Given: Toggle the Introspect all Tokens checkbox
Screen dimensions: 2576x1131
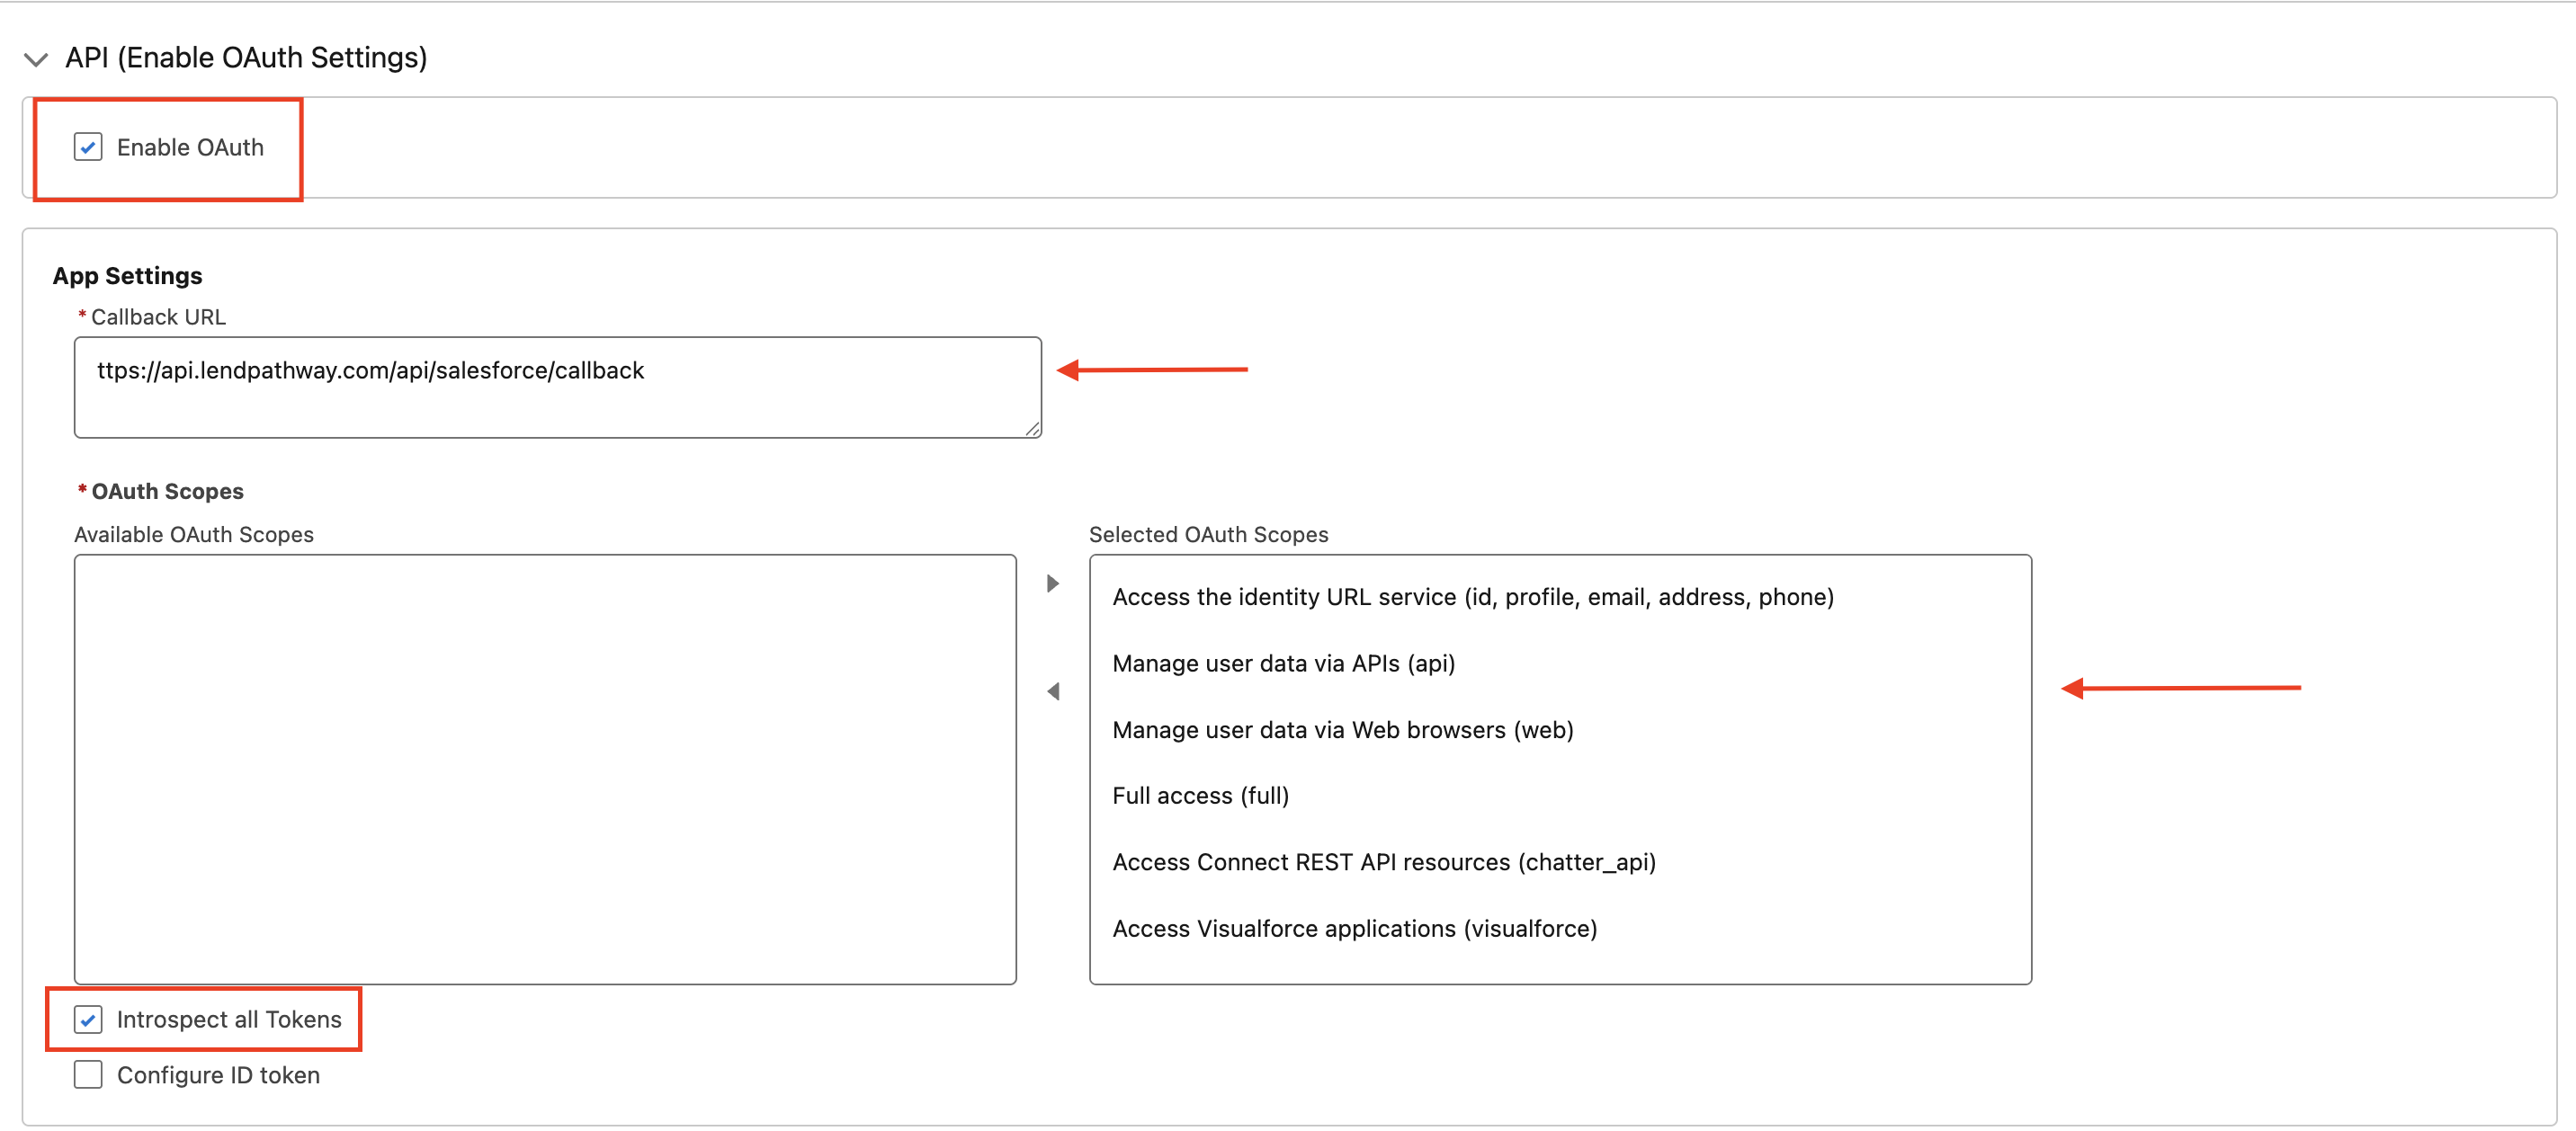Looking at the screenshot, I should 88,1019.
